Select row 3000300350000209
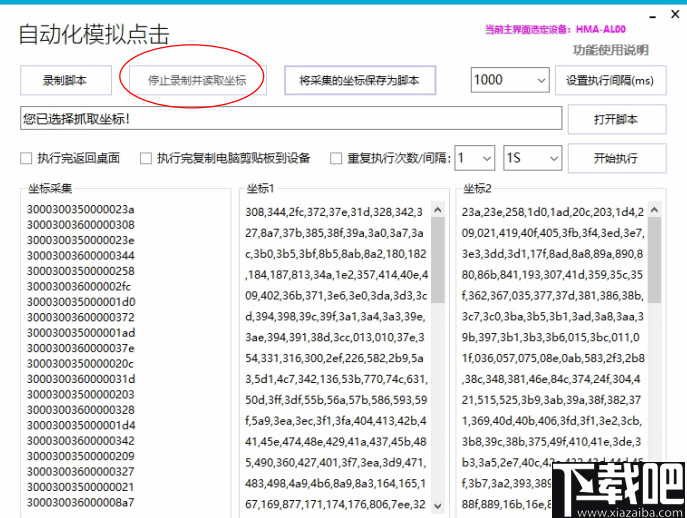687x518 pixels. [x=81, y=456]
